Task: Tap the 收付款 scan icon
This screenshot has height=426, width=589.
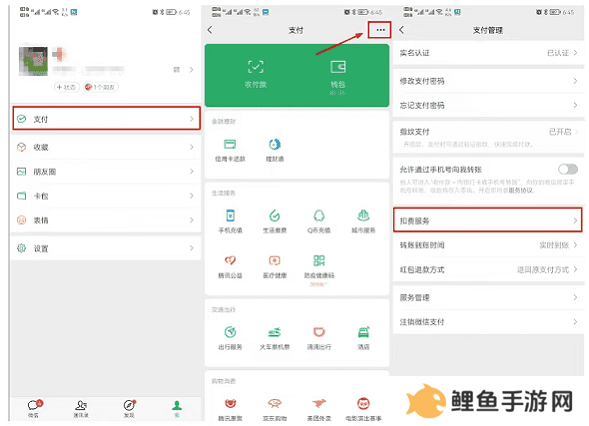Action: click(255, 67)
